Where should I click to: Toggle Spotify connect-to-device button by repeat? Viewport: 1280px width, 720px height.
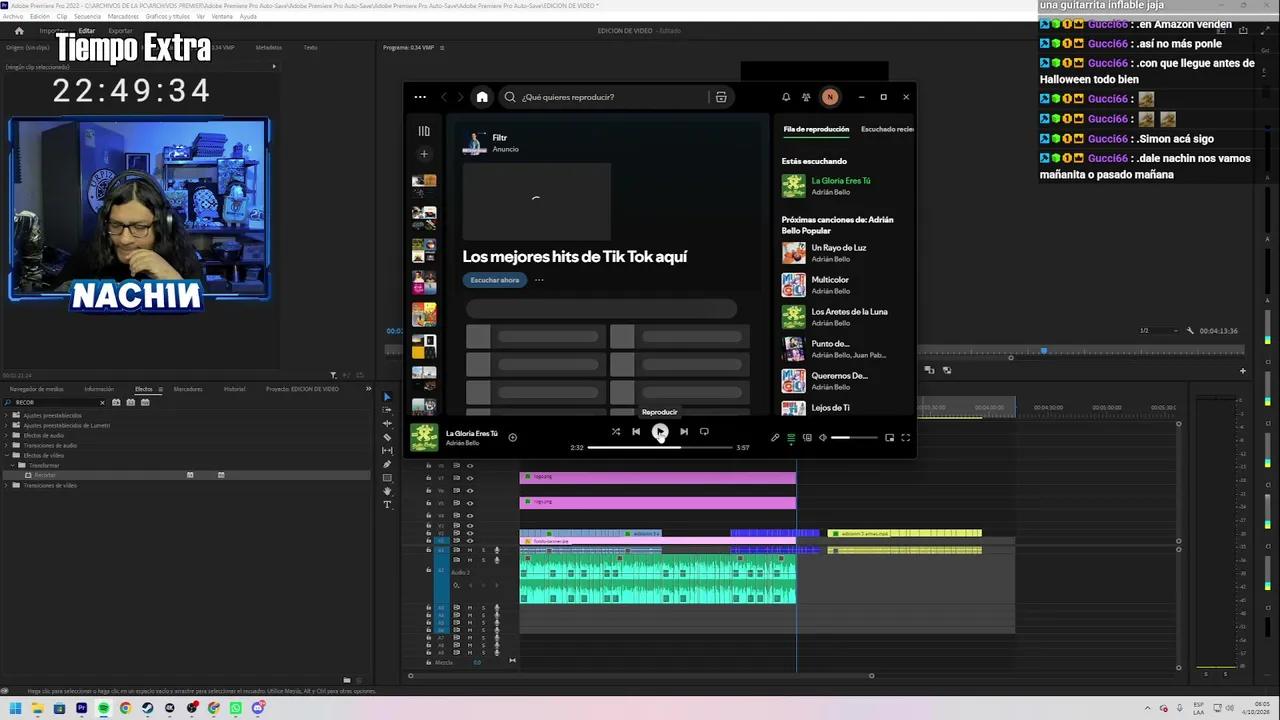[704, 432]
